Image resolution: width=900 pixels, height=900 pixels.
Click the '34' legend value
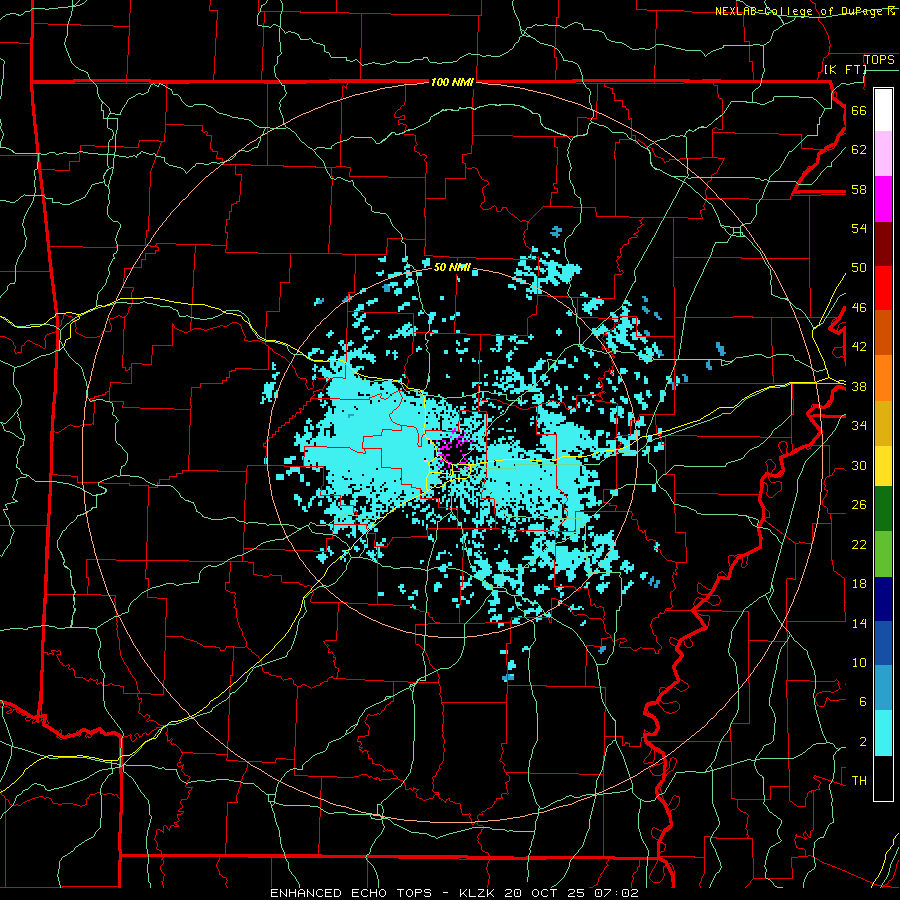[859, 425]
